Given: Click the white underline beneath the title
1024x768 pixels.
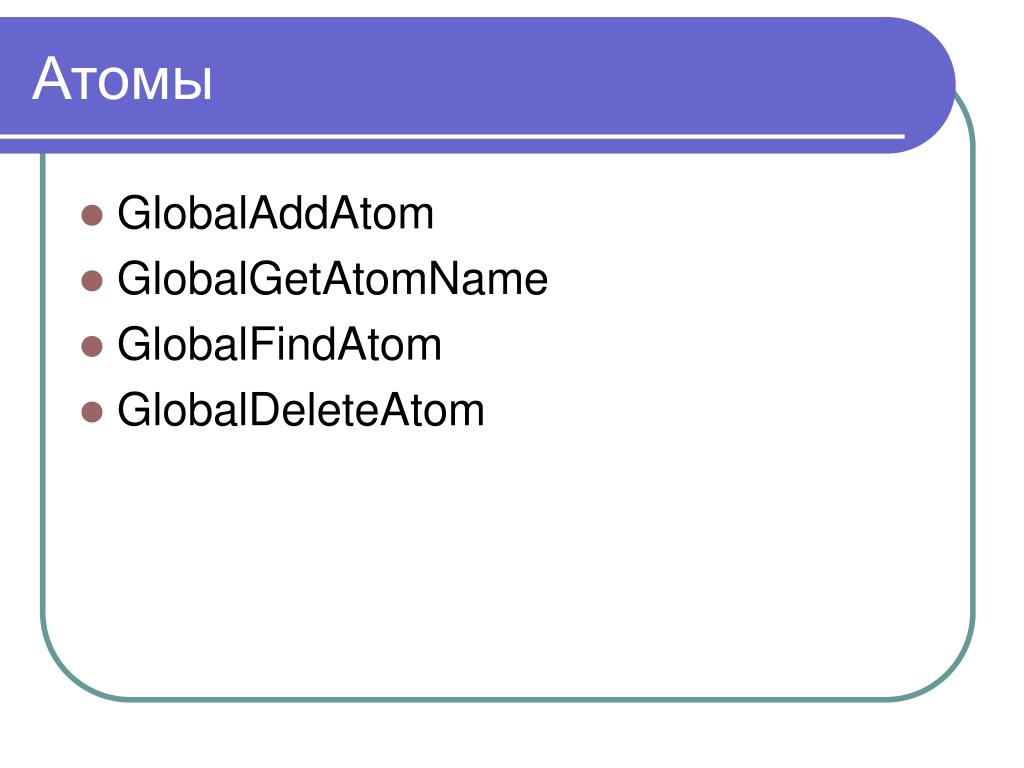Looking at the screenshot, I should (452, 136).
